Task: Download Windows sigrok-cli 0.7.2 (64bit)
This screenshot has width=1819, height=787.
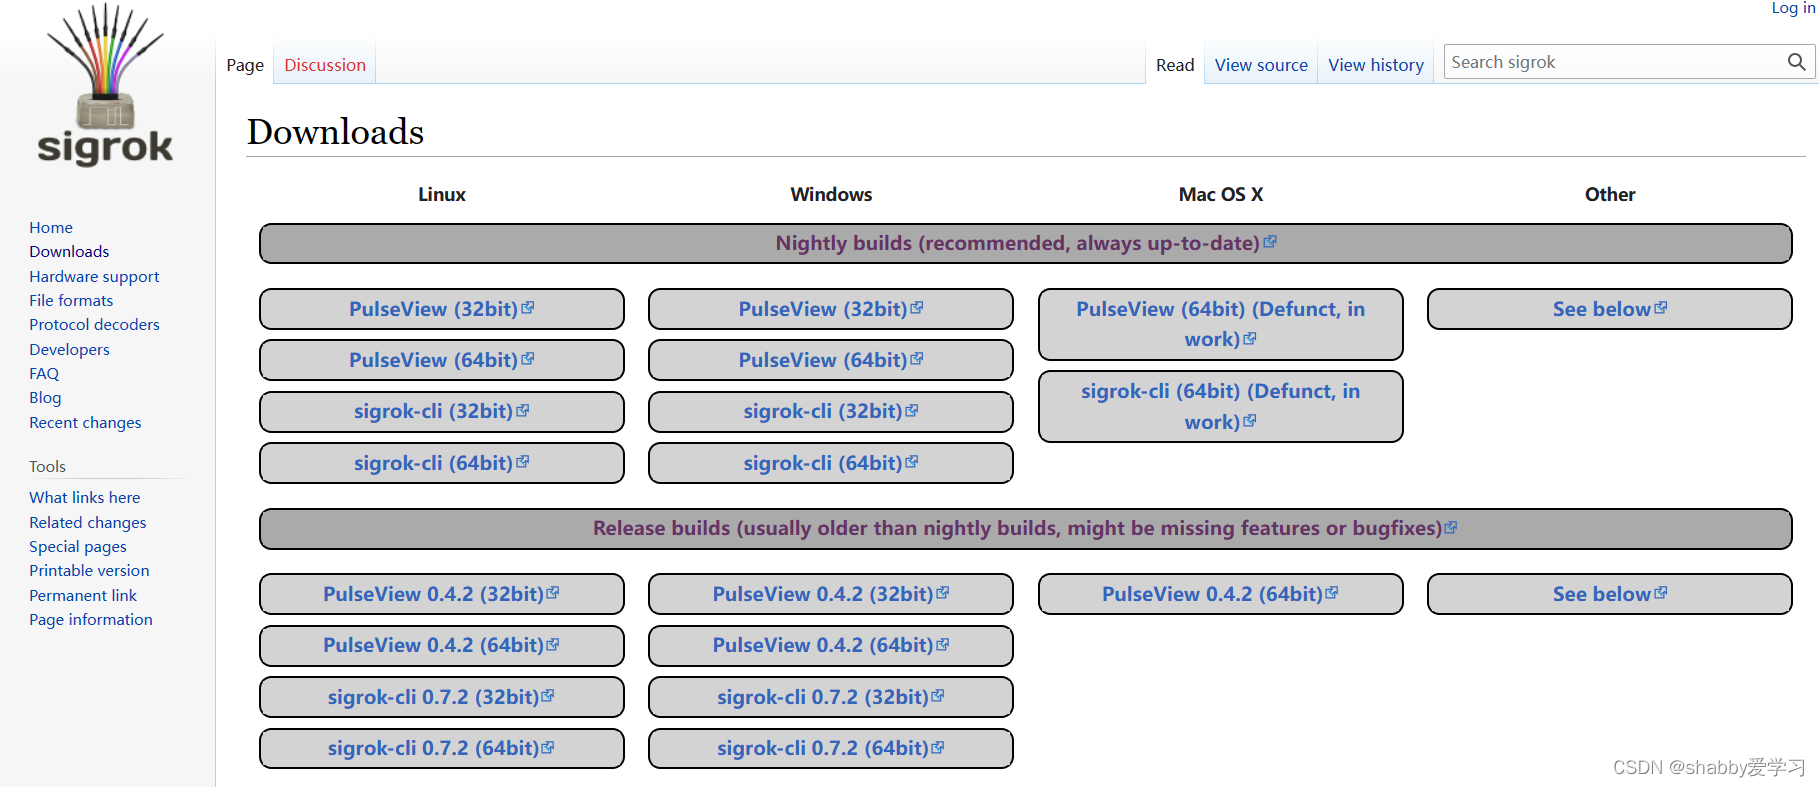Action: [x=830, y=748]
